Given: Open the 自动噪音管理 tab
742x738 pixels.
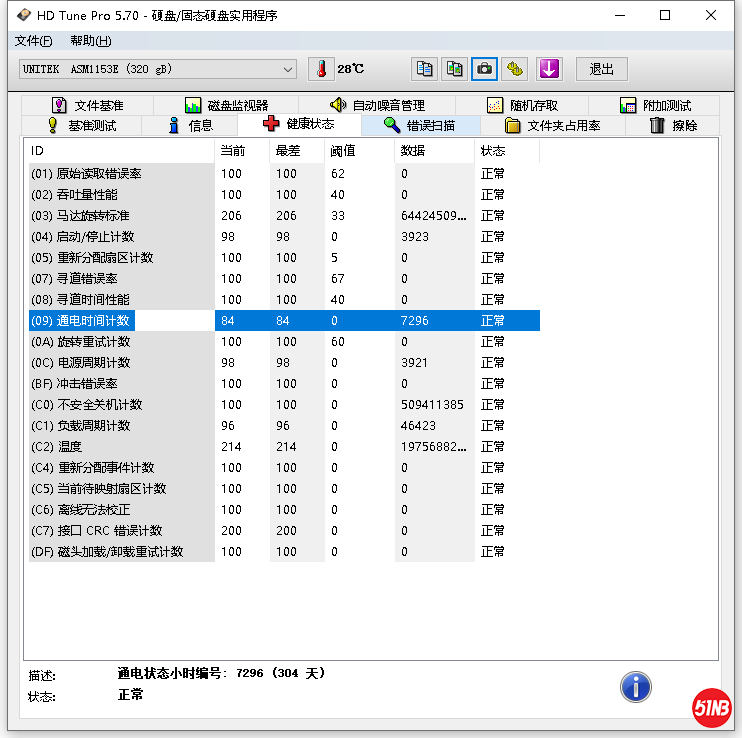Looking at the screenshot, I should click(377, 105).
